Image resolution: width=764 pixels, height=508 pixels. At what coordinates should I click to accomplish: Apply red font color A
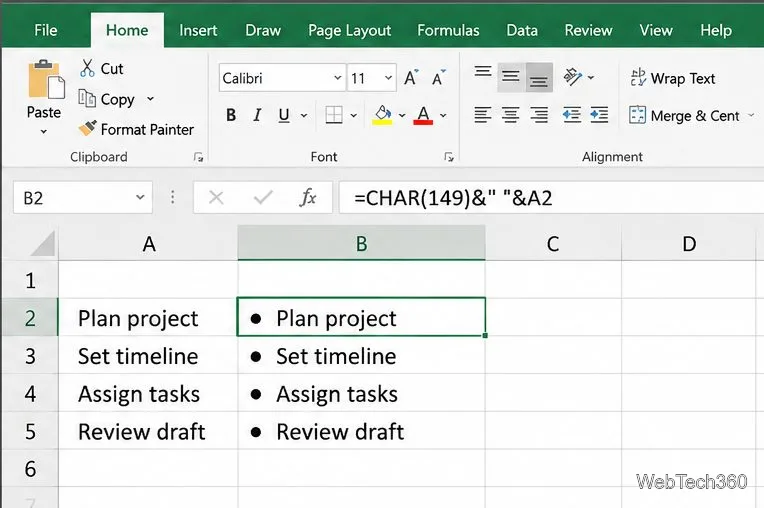click(x=423, y=115)
